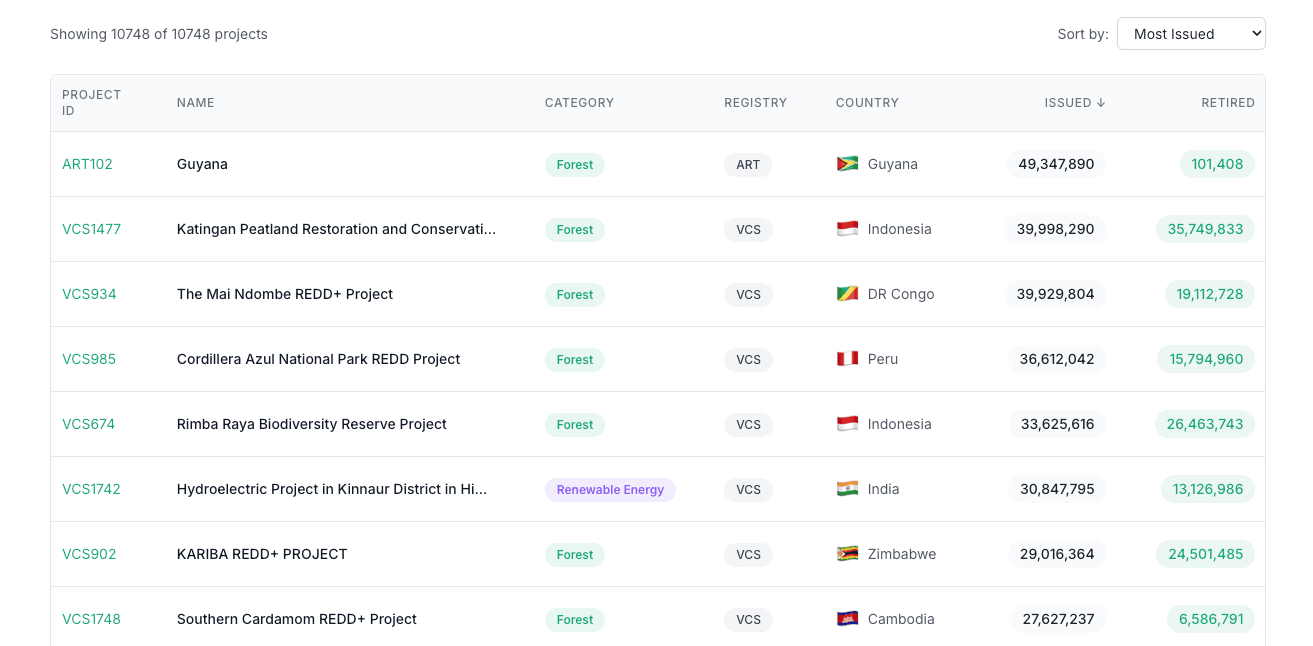
Task: Toggle the VCS registry badge on VCS934 row
Action: pyautogui.click(x=748, y=294)
